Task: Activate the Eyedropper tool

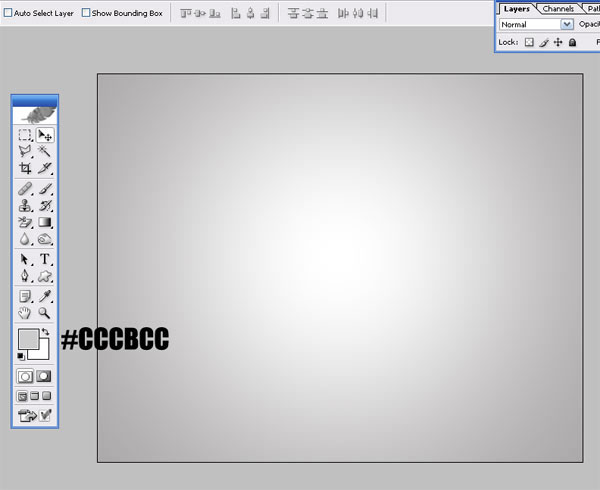Action: (x=45, y=296)
